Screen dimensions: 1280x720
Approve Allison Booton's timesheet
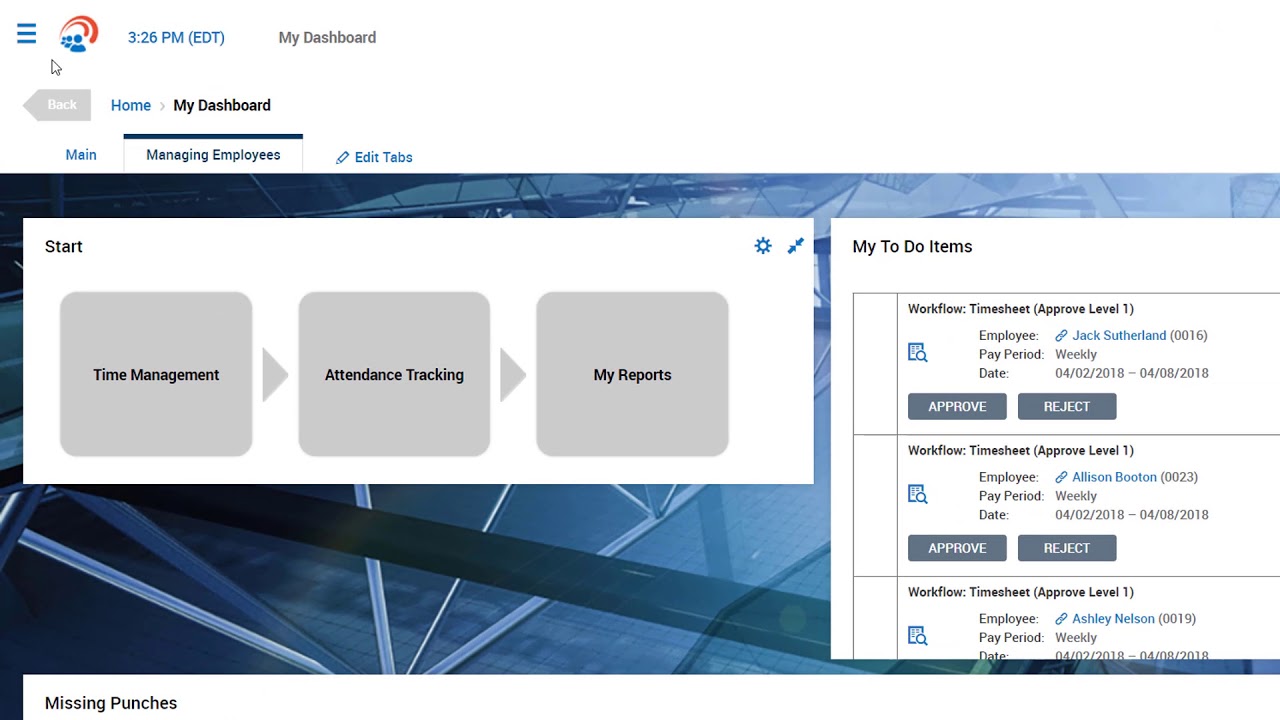tap(957, 548)
